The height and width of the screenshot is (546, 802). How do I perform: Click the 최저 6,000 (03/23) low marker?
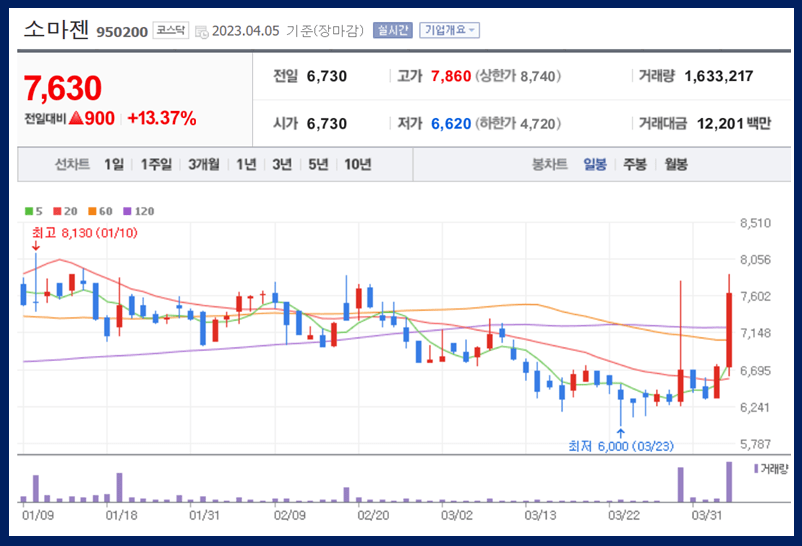621,446
